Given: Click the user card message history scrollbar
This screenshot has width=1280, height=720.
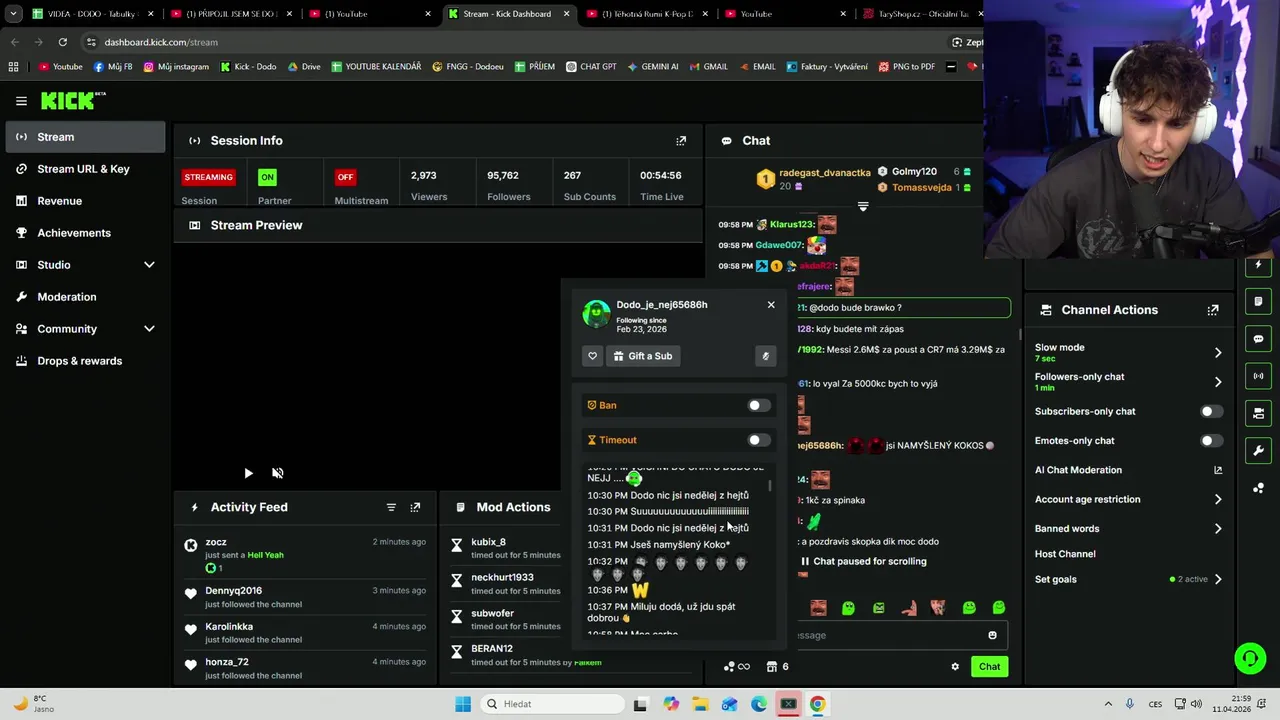Looking at the screenshot, I should click(x=770, y=486).
